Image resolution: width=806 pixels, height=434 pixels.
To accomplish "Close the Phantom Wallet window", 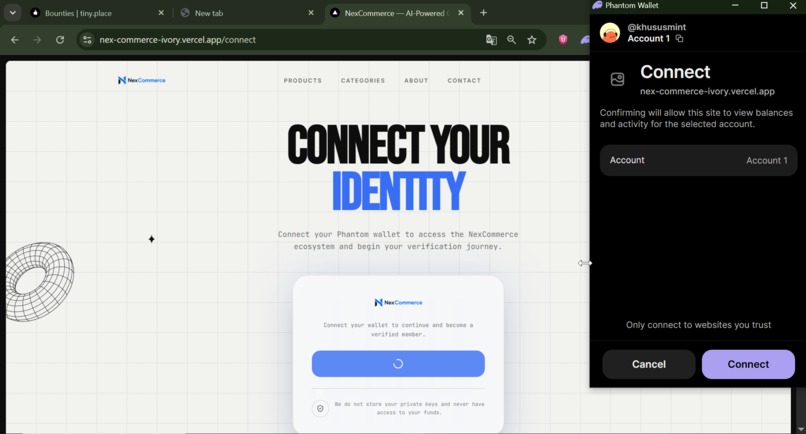I will (793, 5).
